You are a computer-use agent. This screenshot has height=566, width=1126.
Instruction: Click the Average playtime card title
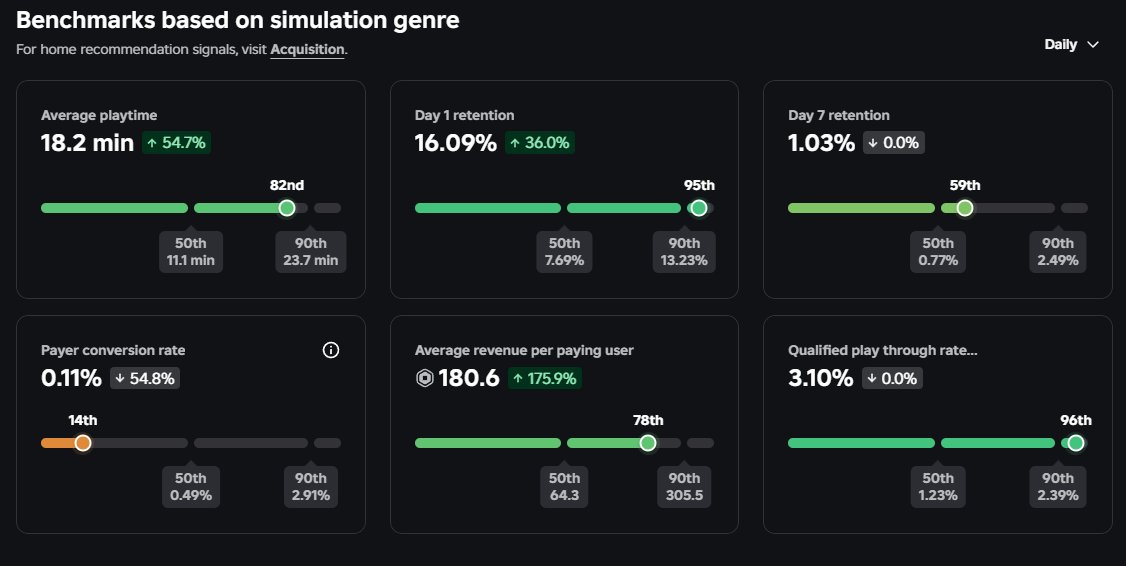99,115
